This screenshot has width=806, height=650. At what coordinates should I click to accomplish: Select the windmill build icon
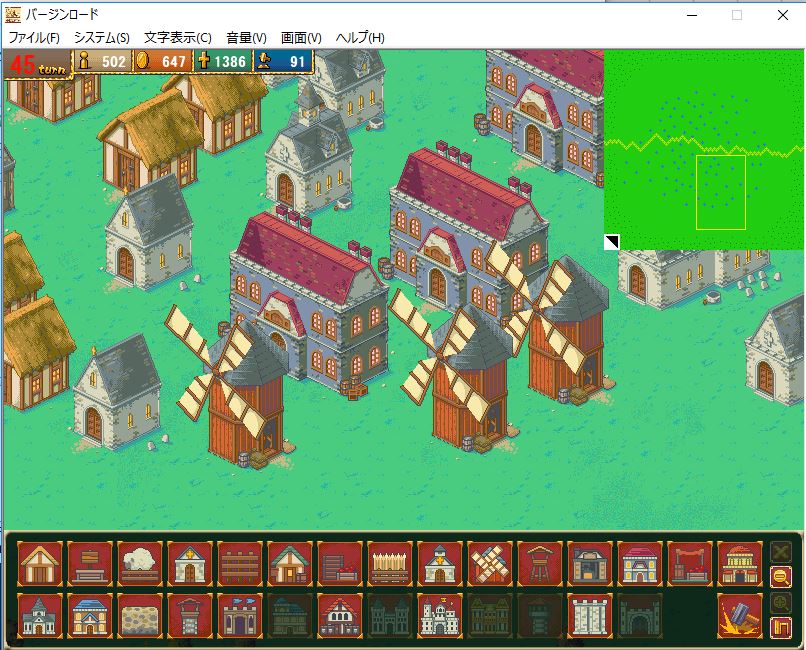click(x=490, y=564)
